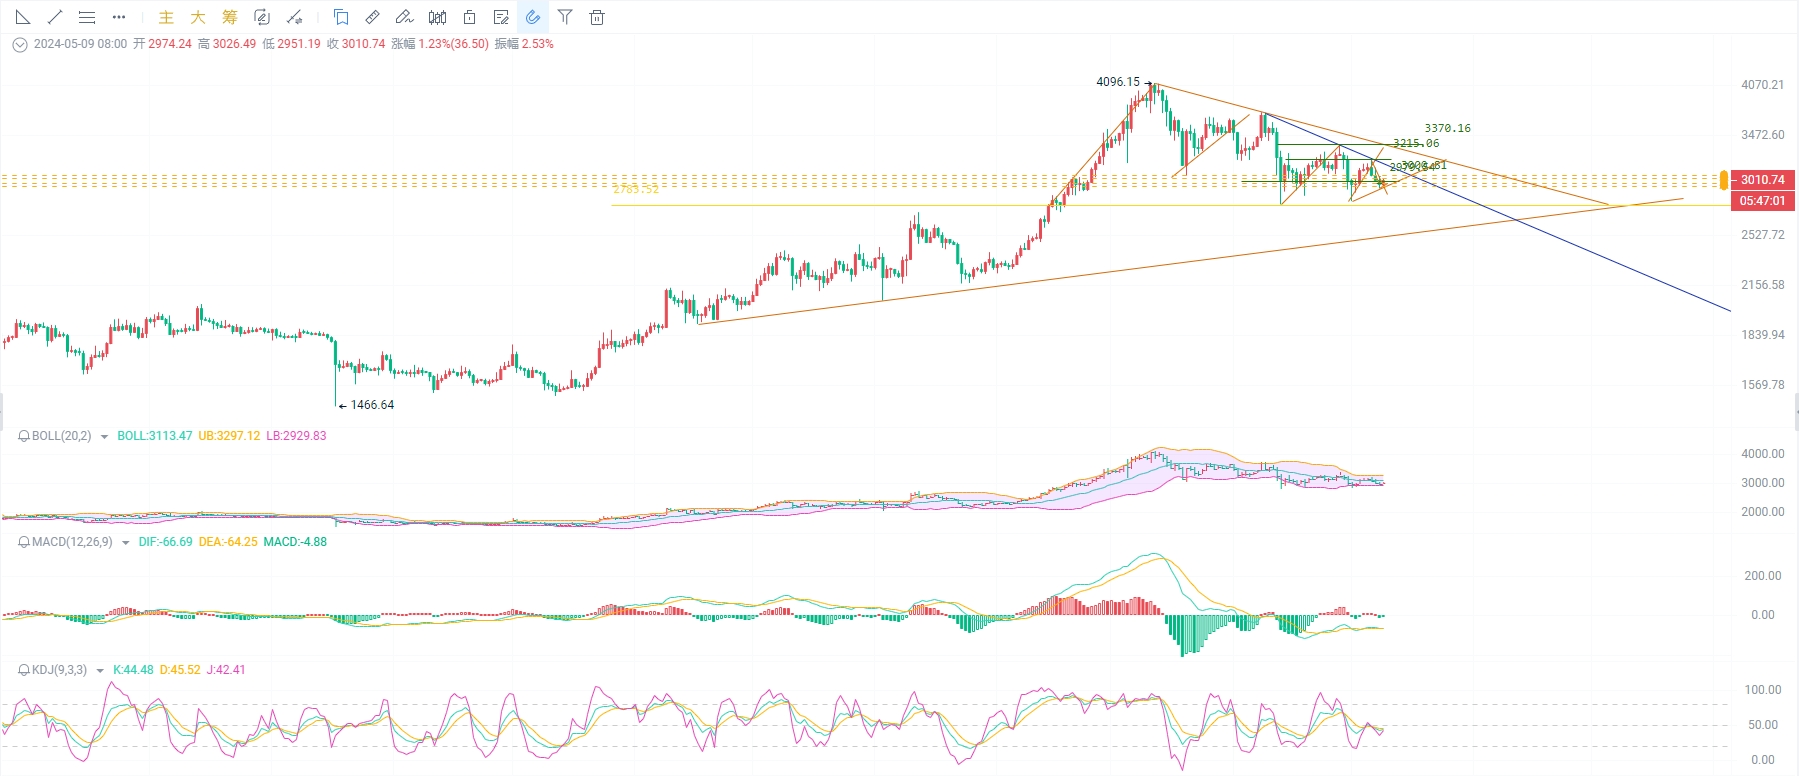The height and width of the screenshot is (776, 1799).
Task: Click the 3472.60 price axis label
Action: (1762, 135)
